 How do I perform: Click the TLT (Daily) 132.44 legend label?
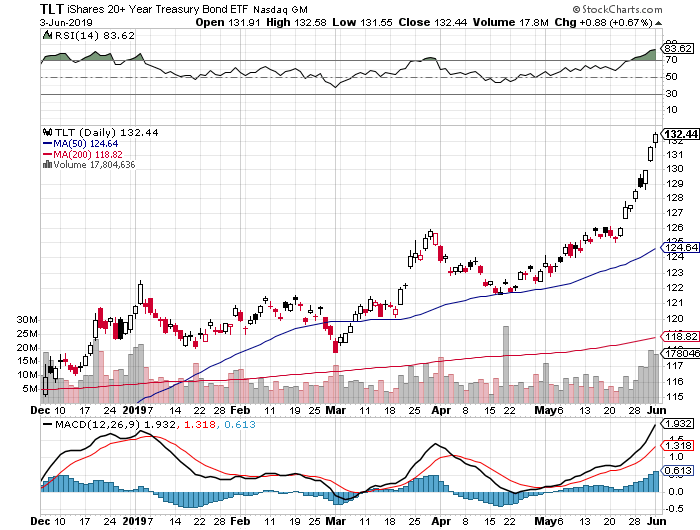click(106, 133)
